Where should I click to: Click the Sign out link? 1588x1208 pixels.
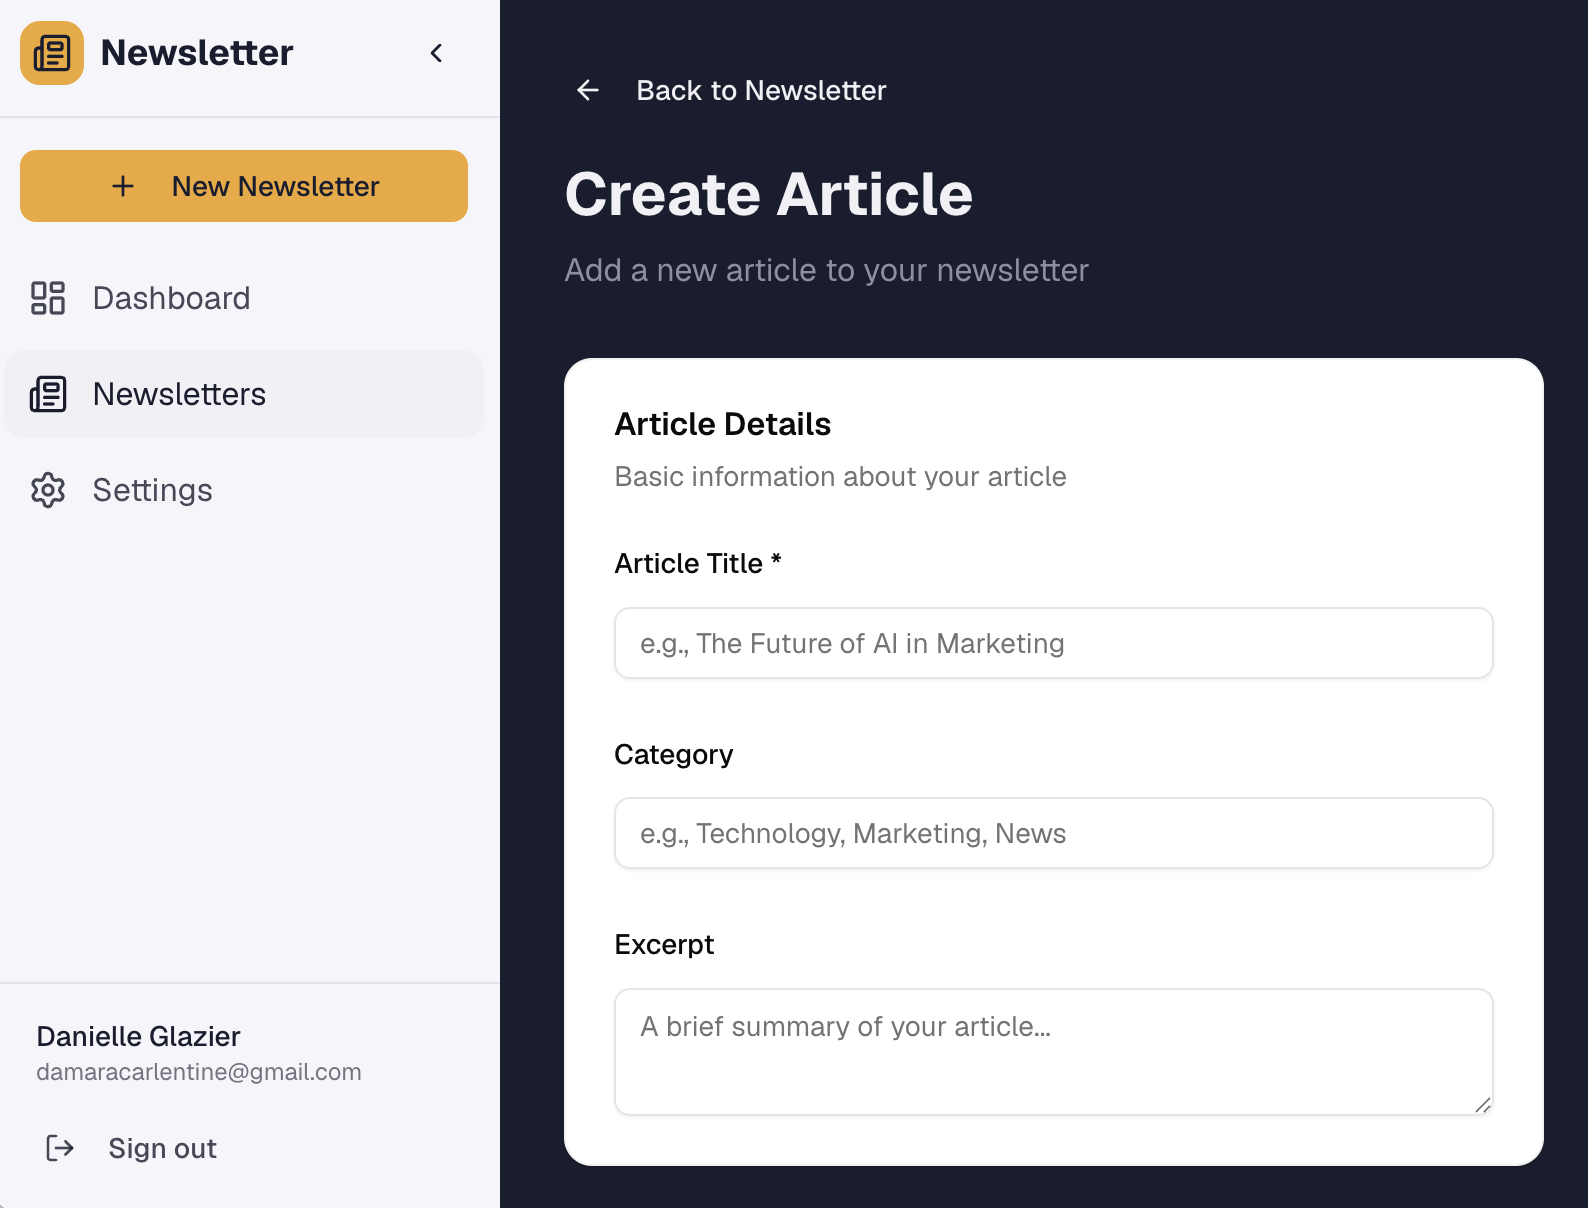pyautogui.click(x=162, y=1148)
